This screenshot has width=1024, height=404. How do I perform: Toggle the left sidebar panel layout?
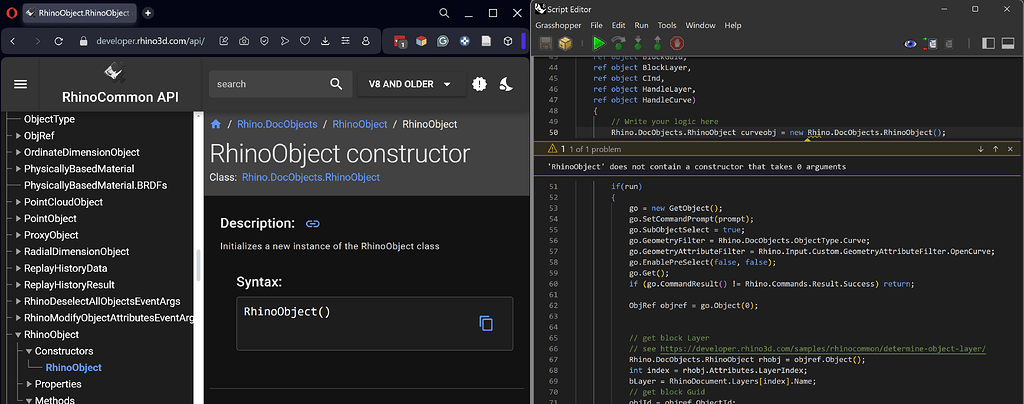coord(986,43)
